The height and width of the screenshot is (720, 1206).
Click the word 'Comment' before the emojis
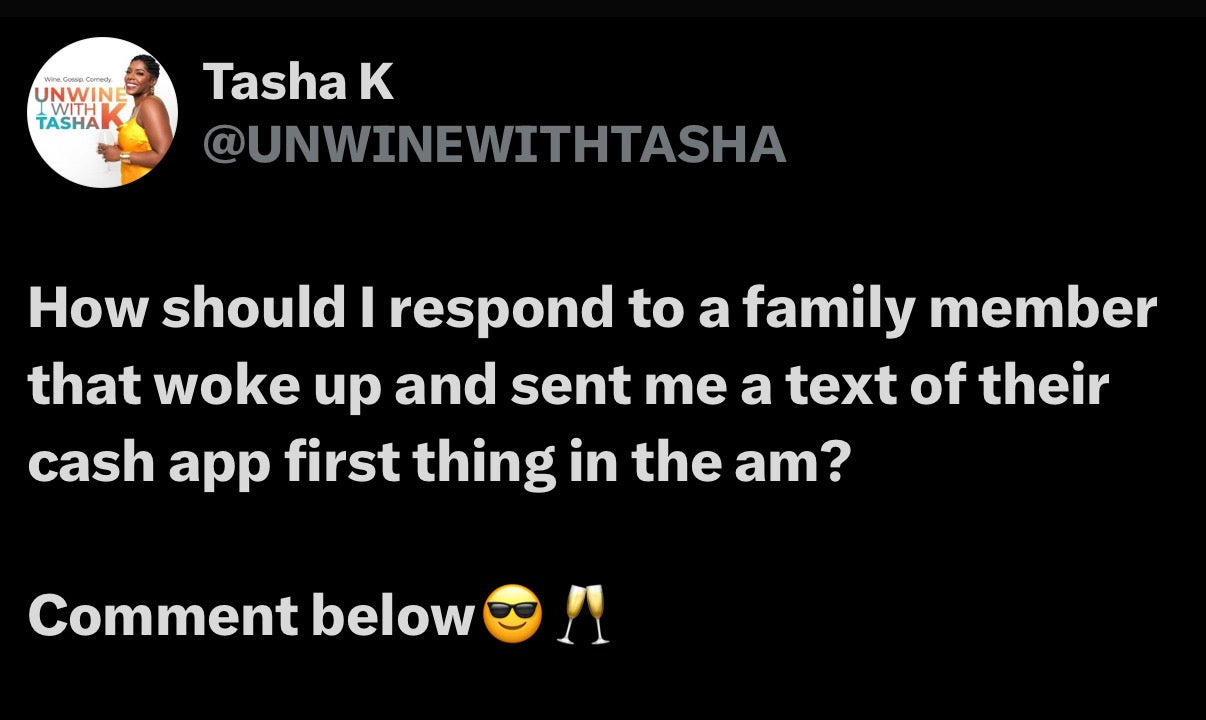click(164, 616)
